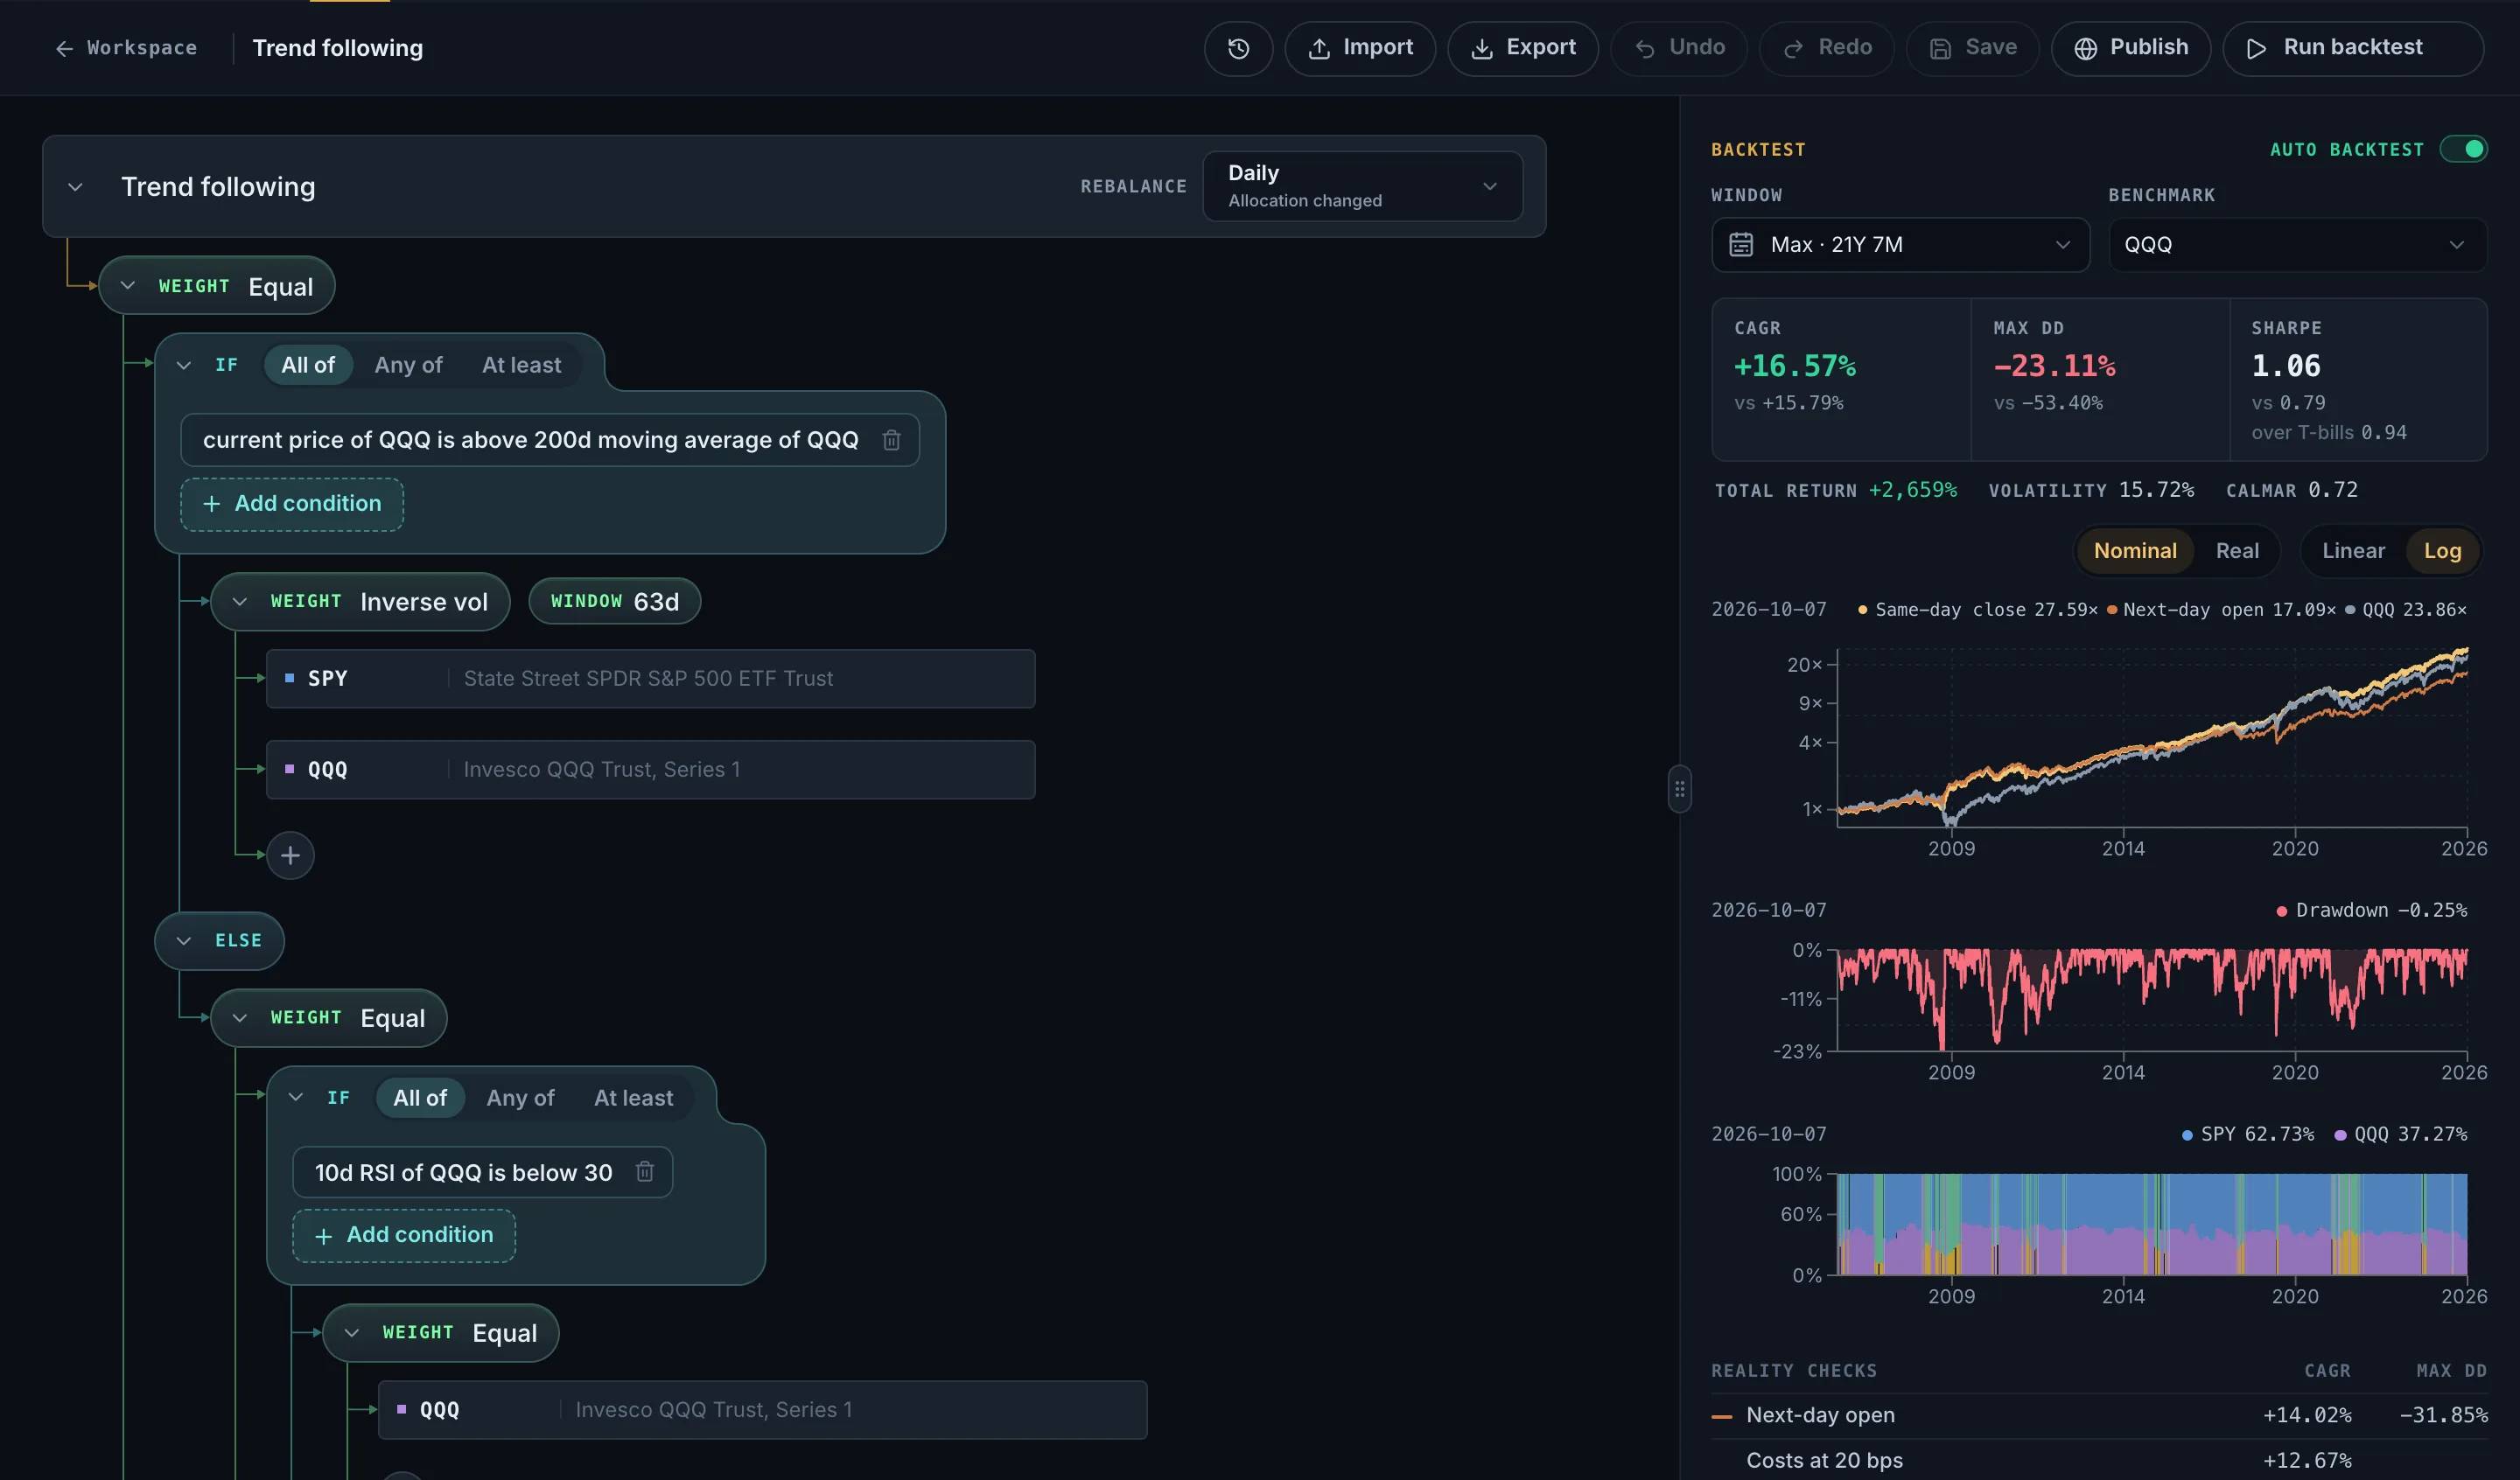Click the Redo button

[x=1827, y=48]
